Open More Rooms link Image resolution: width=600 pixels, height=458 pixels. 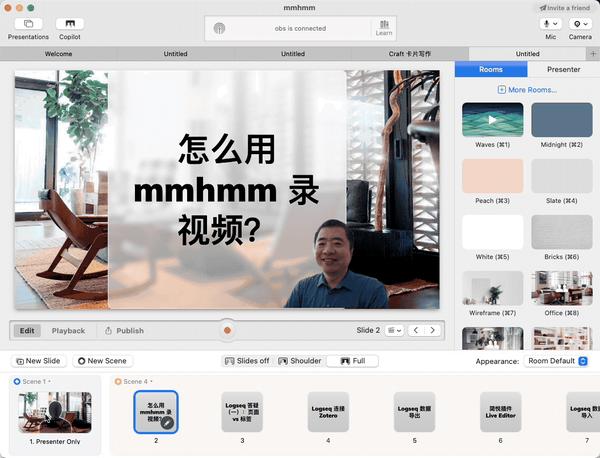(x=527, y=90)
